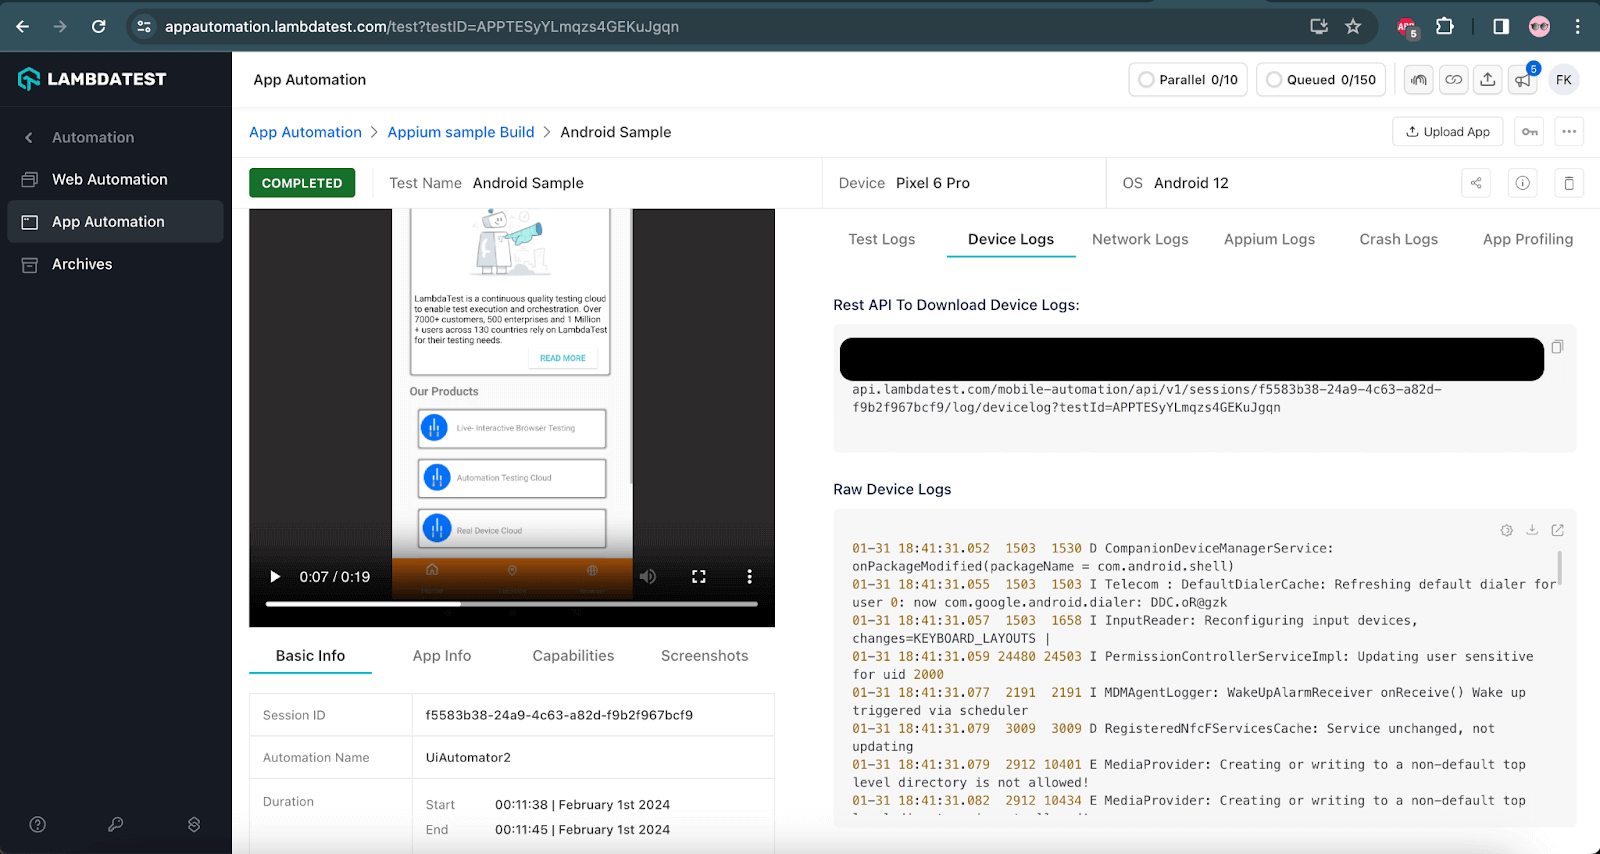Image resolution: width=1600 pixels, height=854 pixels.
Task: Open the three-dot menu beside Upload App
Action: (x=1569, y=132)
